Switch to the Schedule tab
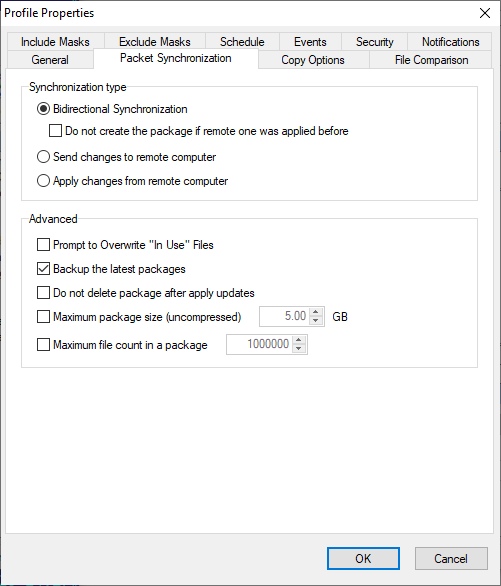Screen dimensions: 501x586 [x=242, y=42]
